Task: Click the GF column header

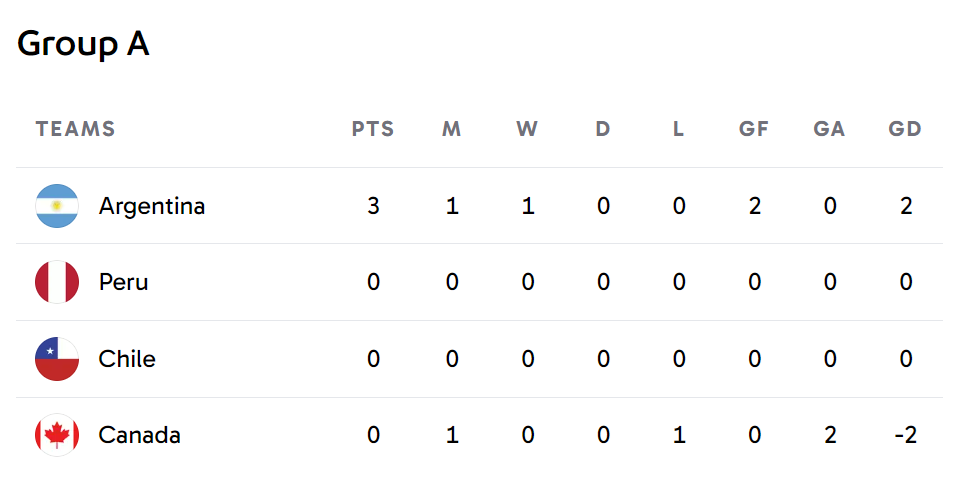Action: 754,129
